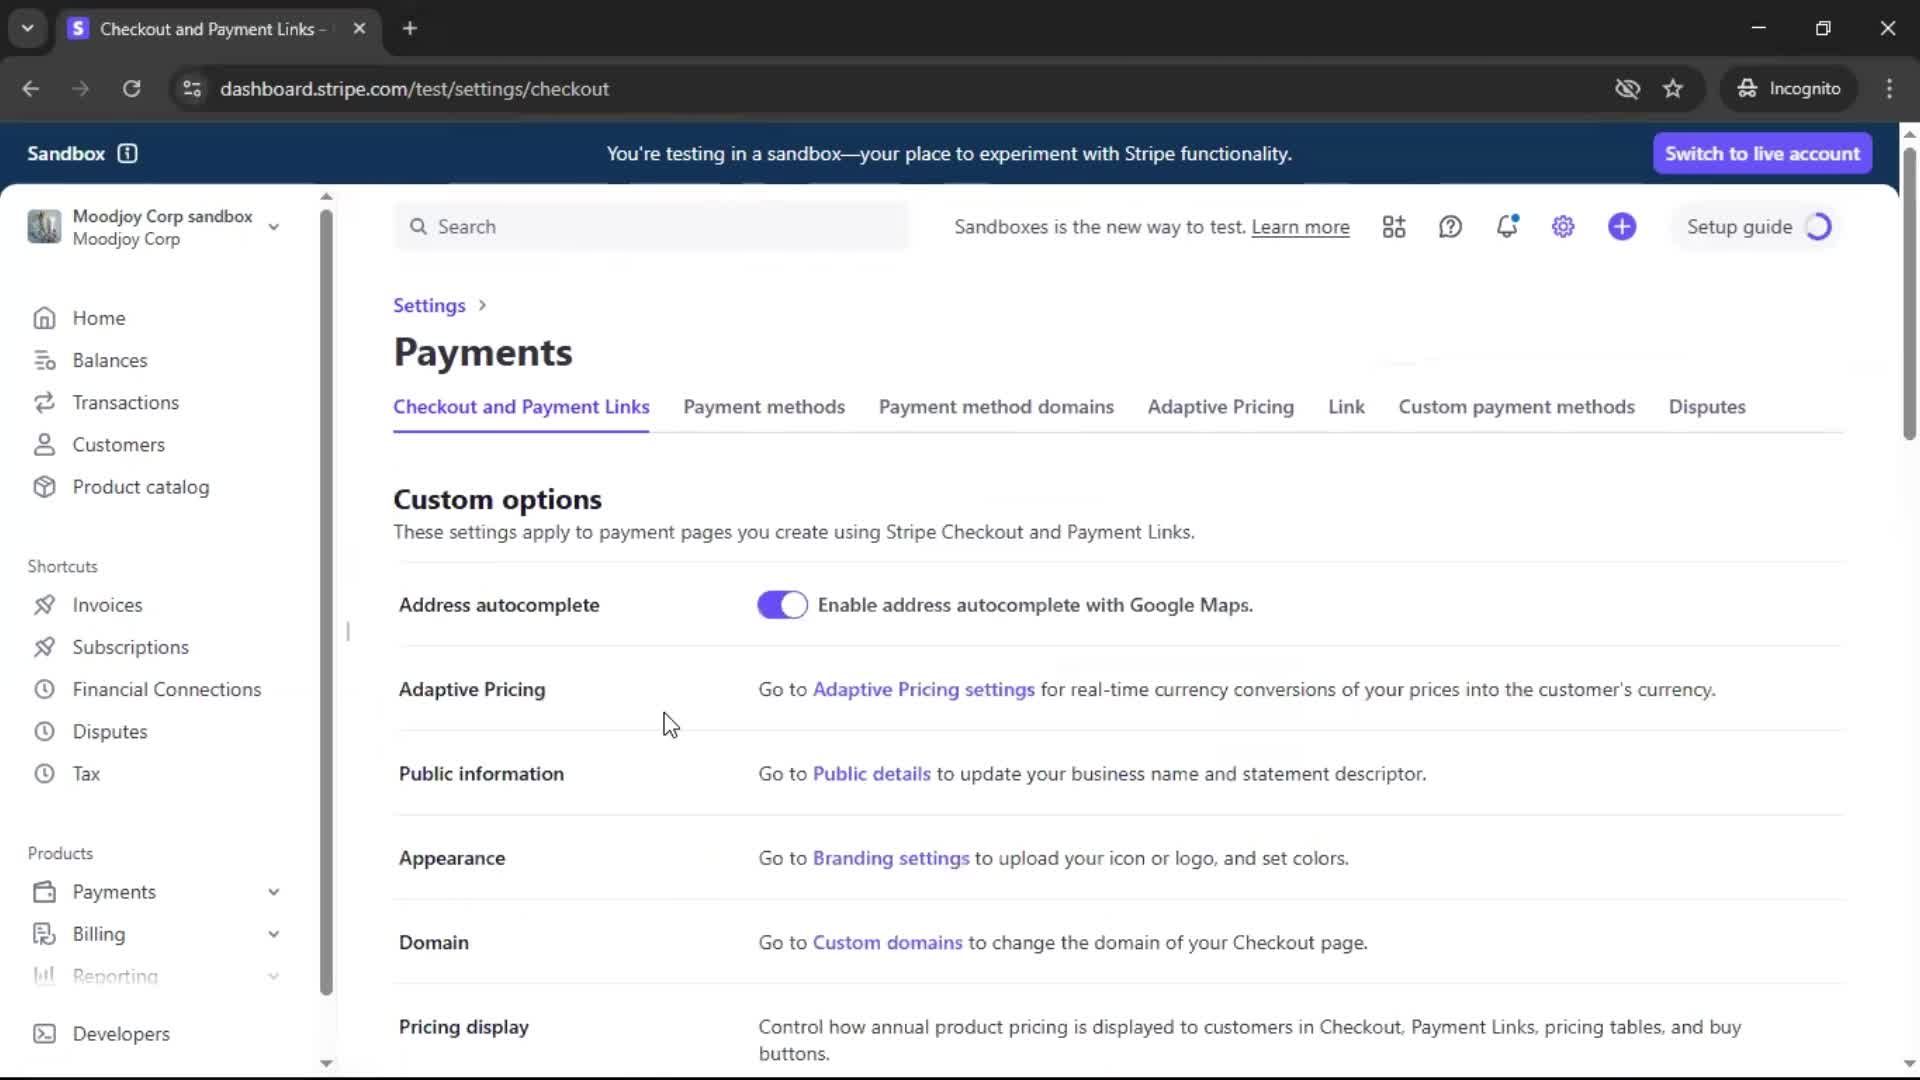The height and width of the screenshot is (1080, 1920).
Task: Bookmark page with star icon
Action: pos(1673,89)
